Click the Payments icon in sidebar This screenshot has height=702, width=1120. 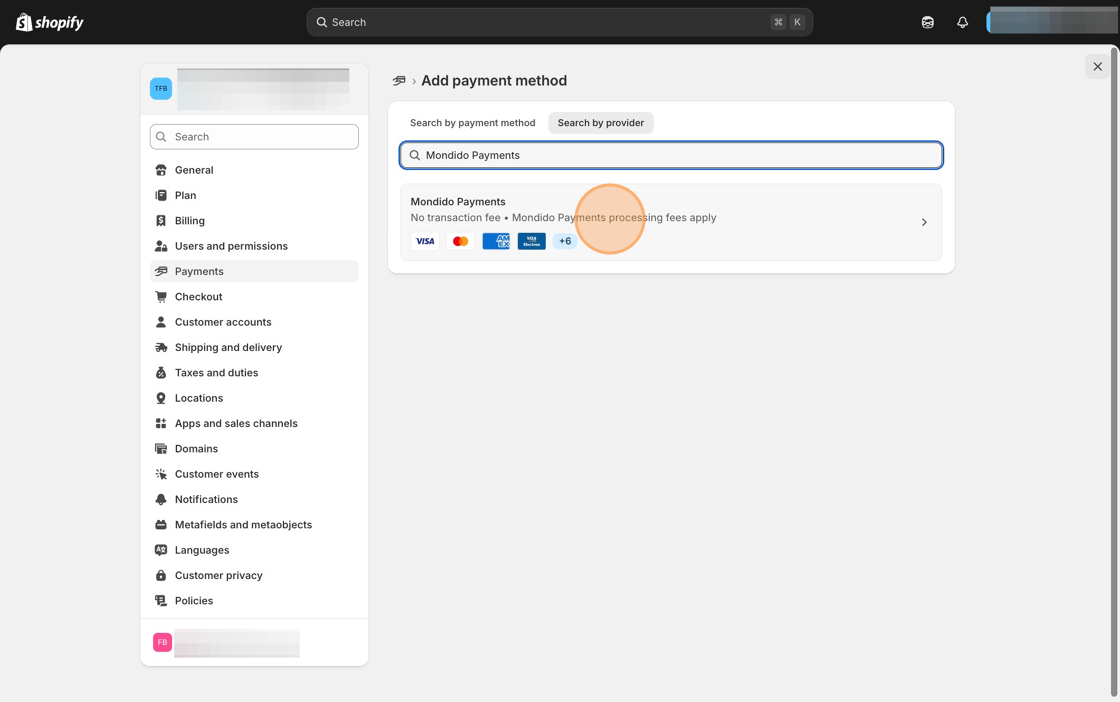pos(161,271)
